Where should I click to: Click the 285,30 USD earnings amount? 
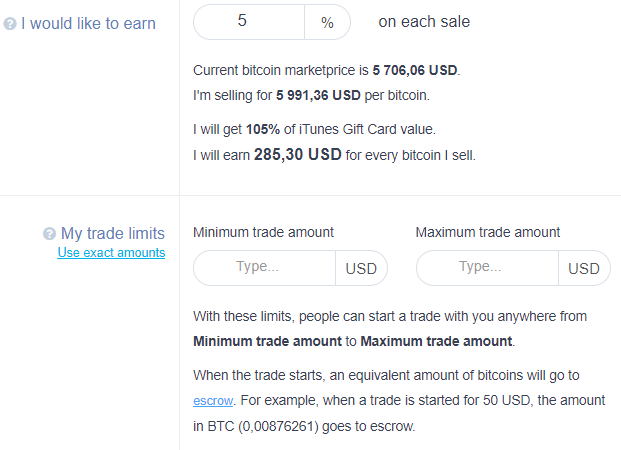coord(297,155)
